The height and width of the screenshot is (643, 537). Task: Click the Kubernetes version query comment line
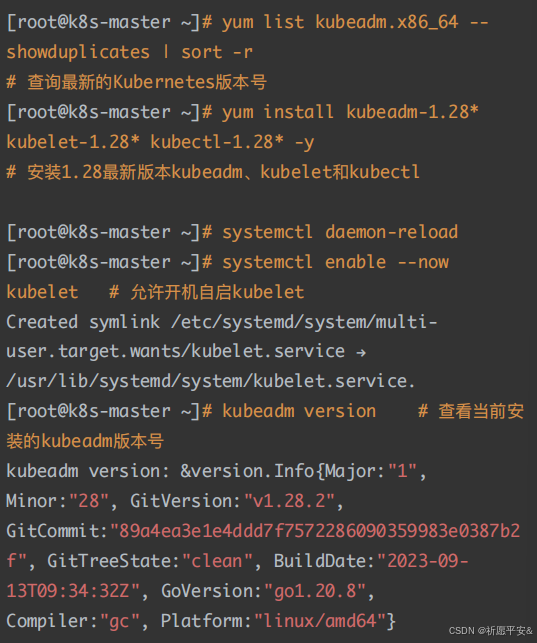pyautogui.click(x=137, y=82)
